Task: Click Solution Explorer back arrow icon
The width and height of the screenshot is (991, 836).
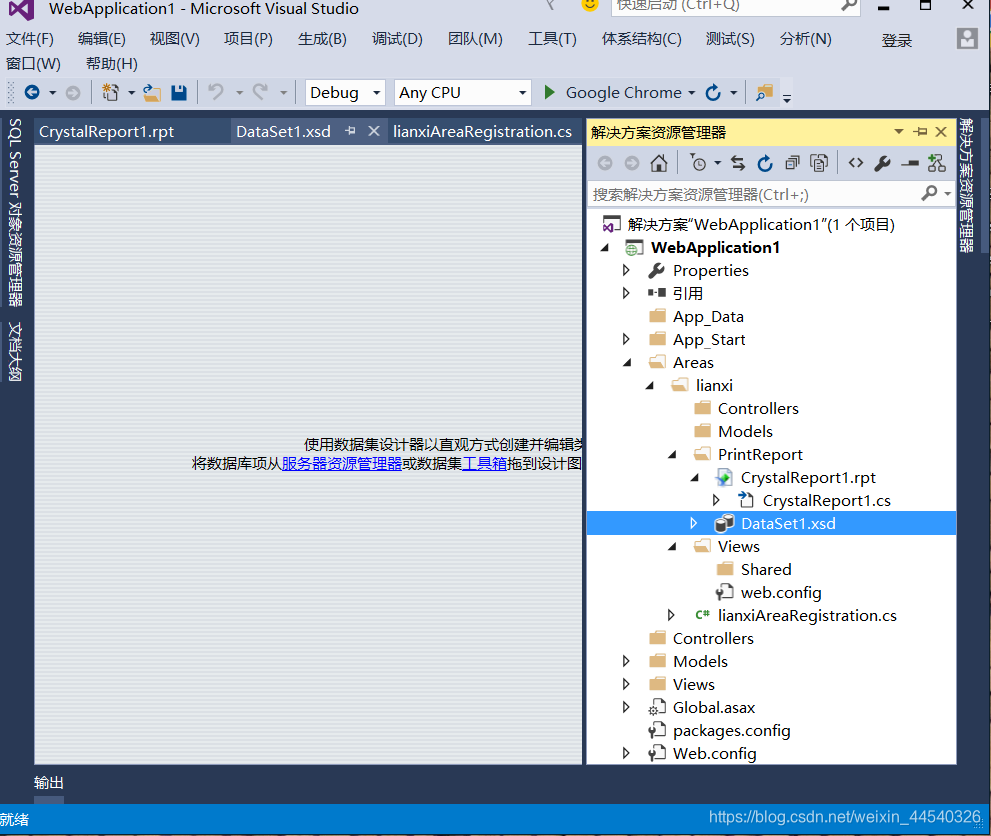Action: pos(605,164)
